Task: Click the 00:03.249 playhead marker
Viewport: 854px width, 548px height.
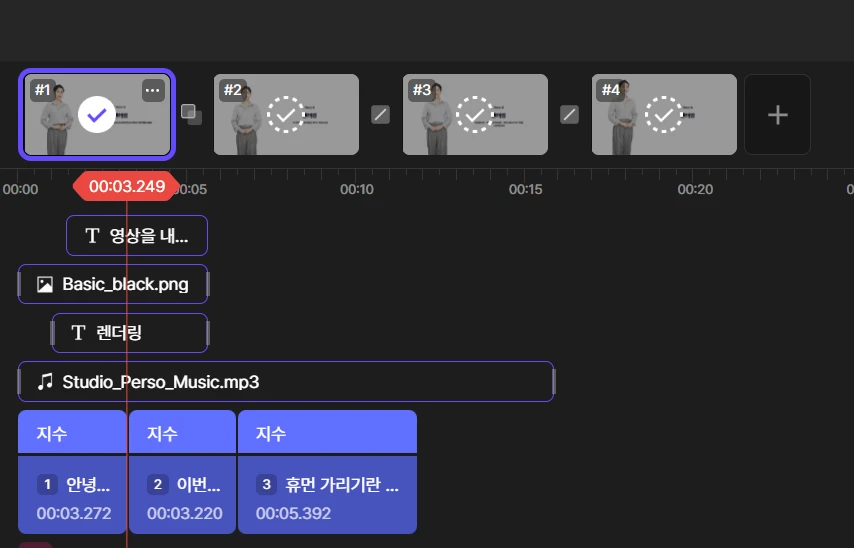Action: point(126,186)
